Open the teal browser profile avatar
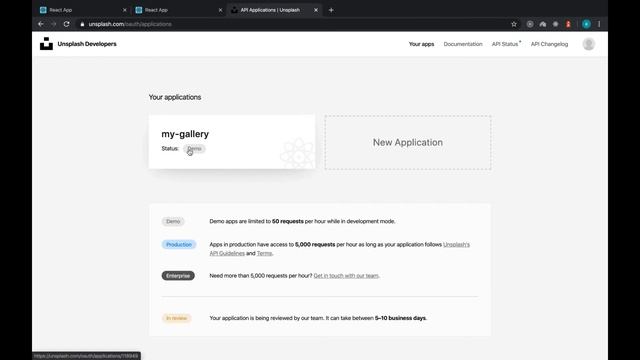 [x=586, y=24]
